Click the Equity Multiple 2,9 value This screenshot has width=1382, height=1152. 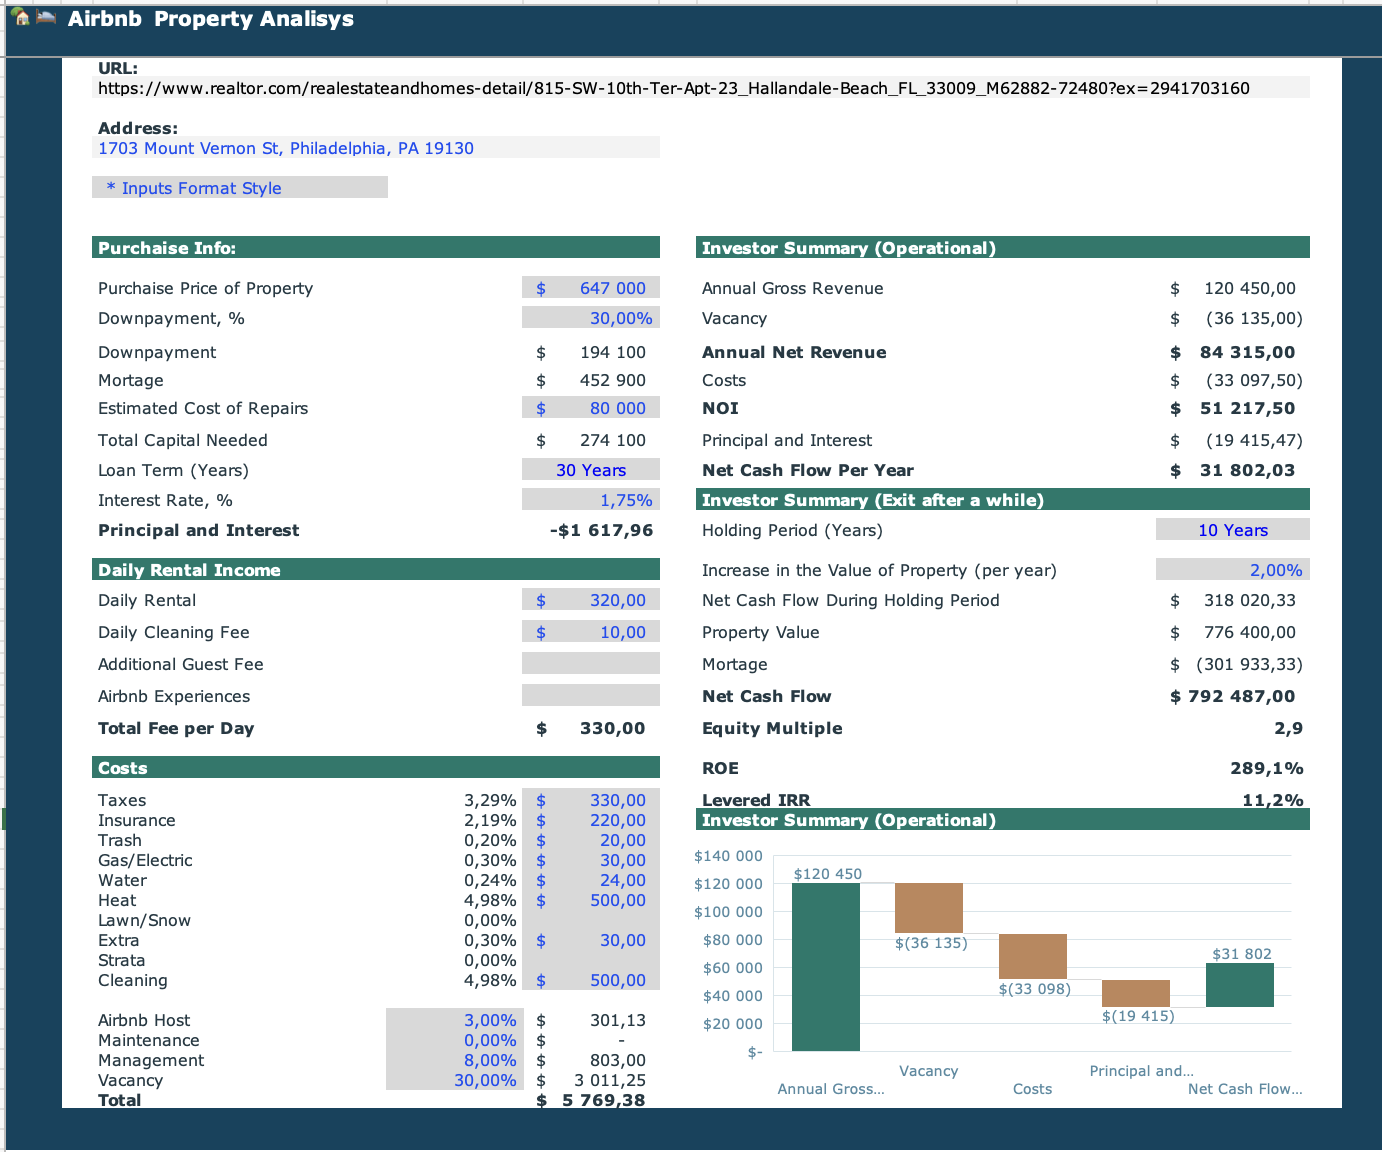(1288, 728)
